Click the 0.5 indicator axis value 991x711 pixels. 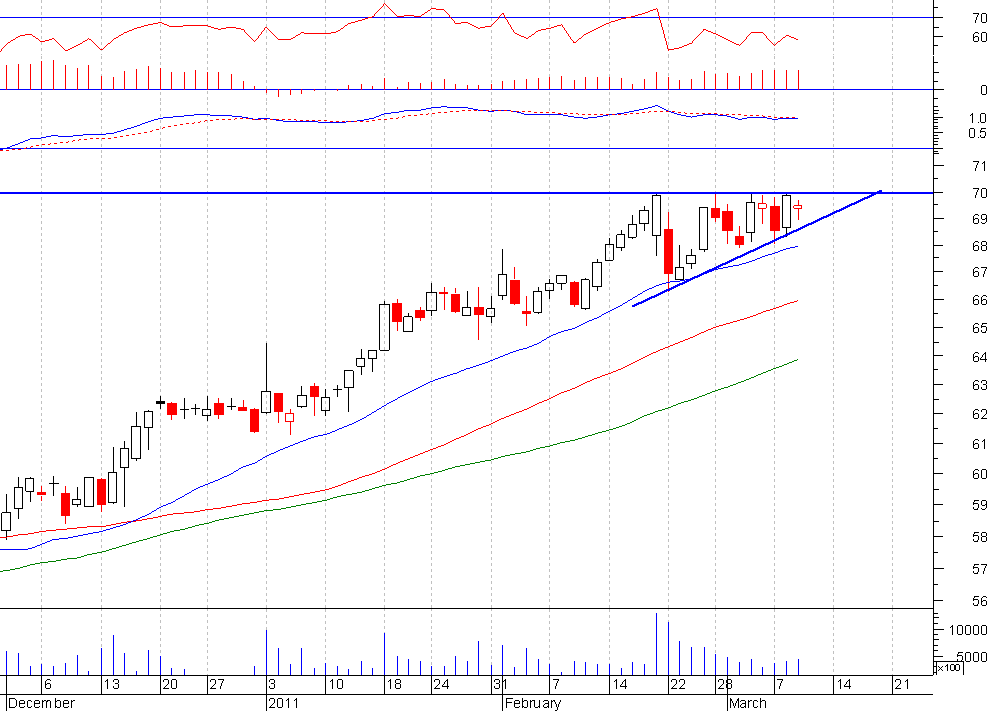977,133
